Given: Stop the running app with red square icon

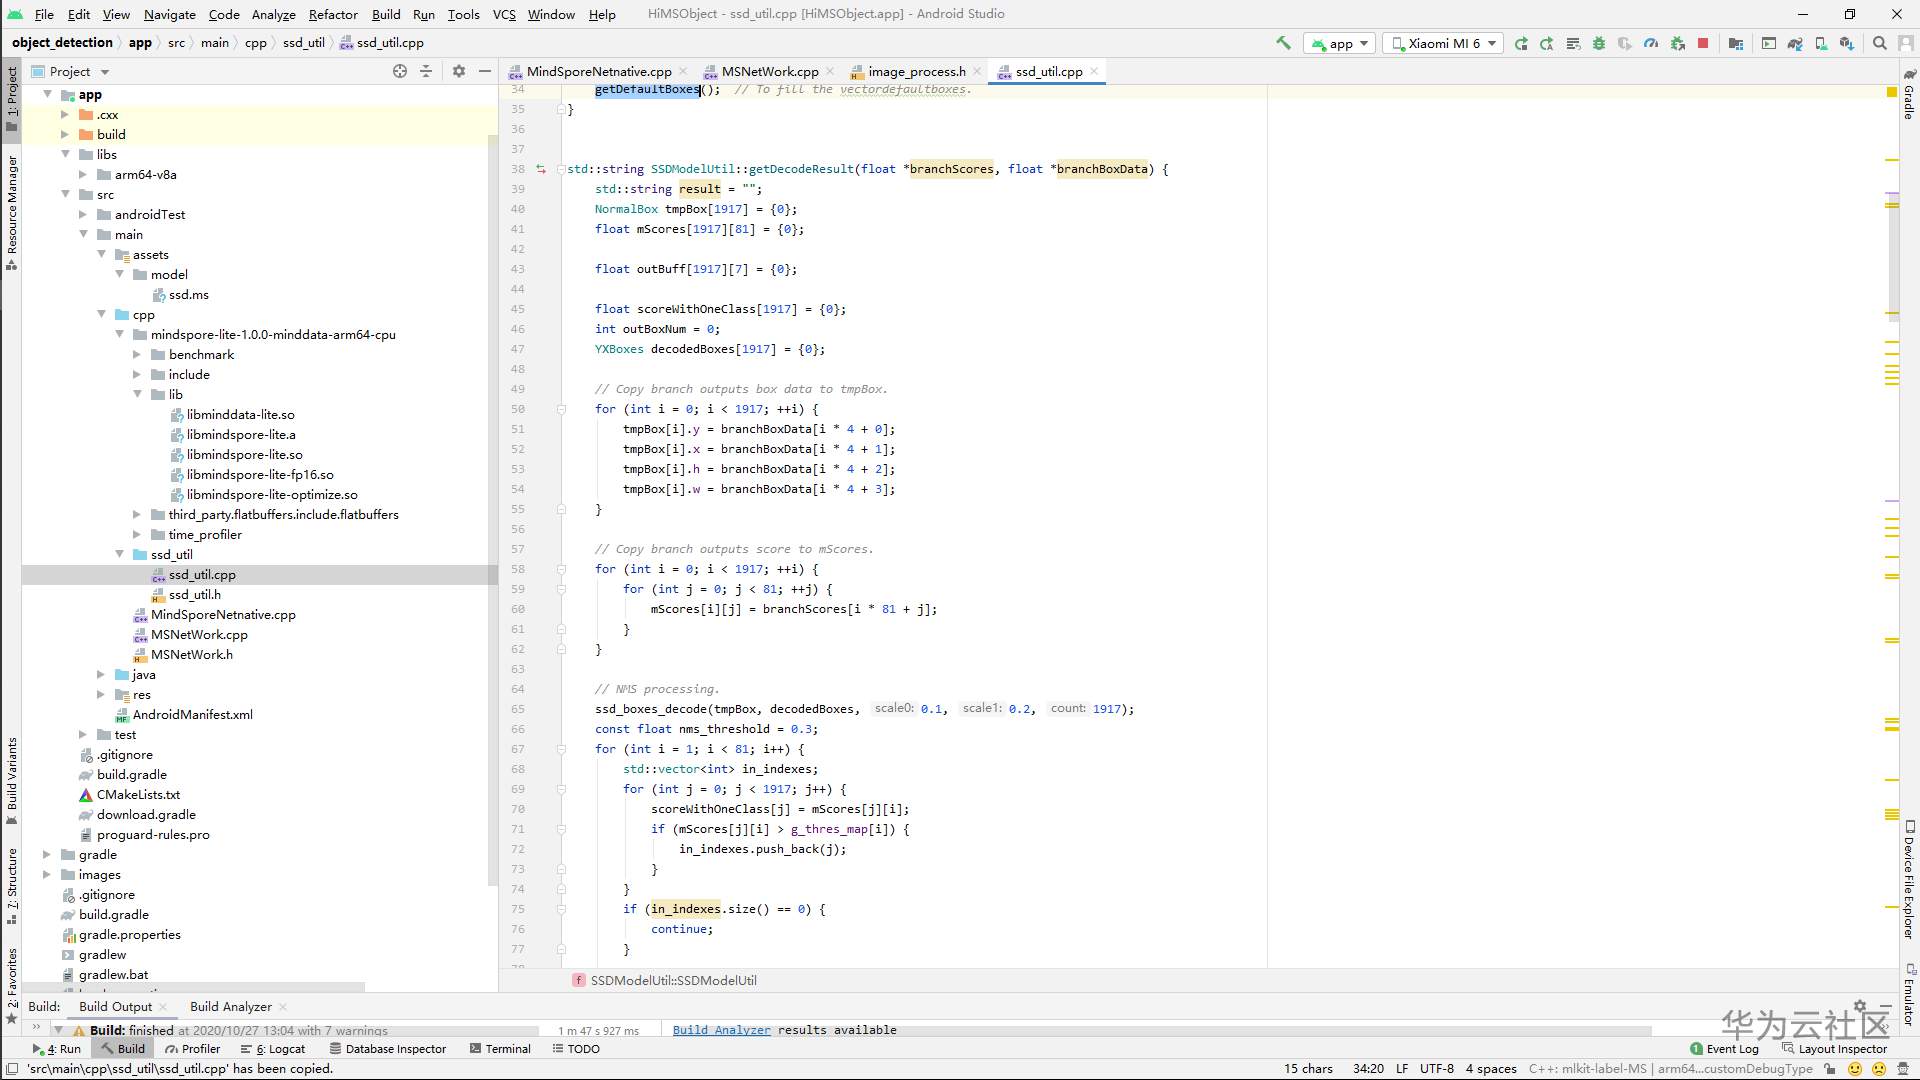Looking at the screenshot, I should point(1702,43).
